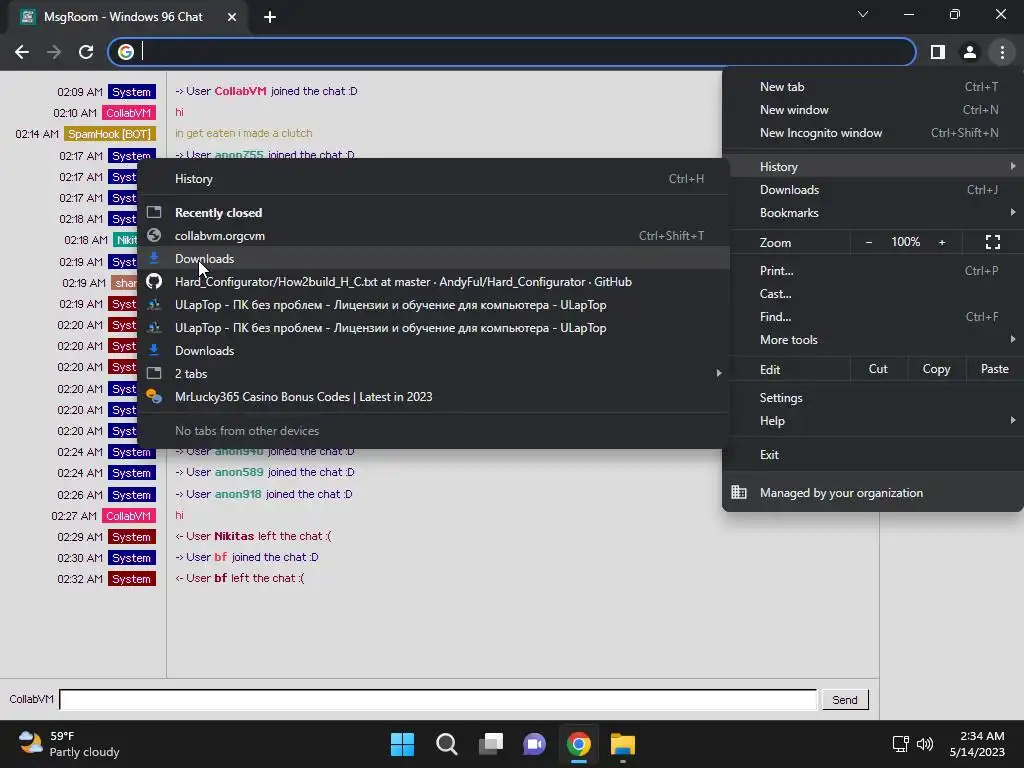The height and width of the screenshot is (768, 1024).
Task: Click the browser back arrow
Action: point(22,52)
